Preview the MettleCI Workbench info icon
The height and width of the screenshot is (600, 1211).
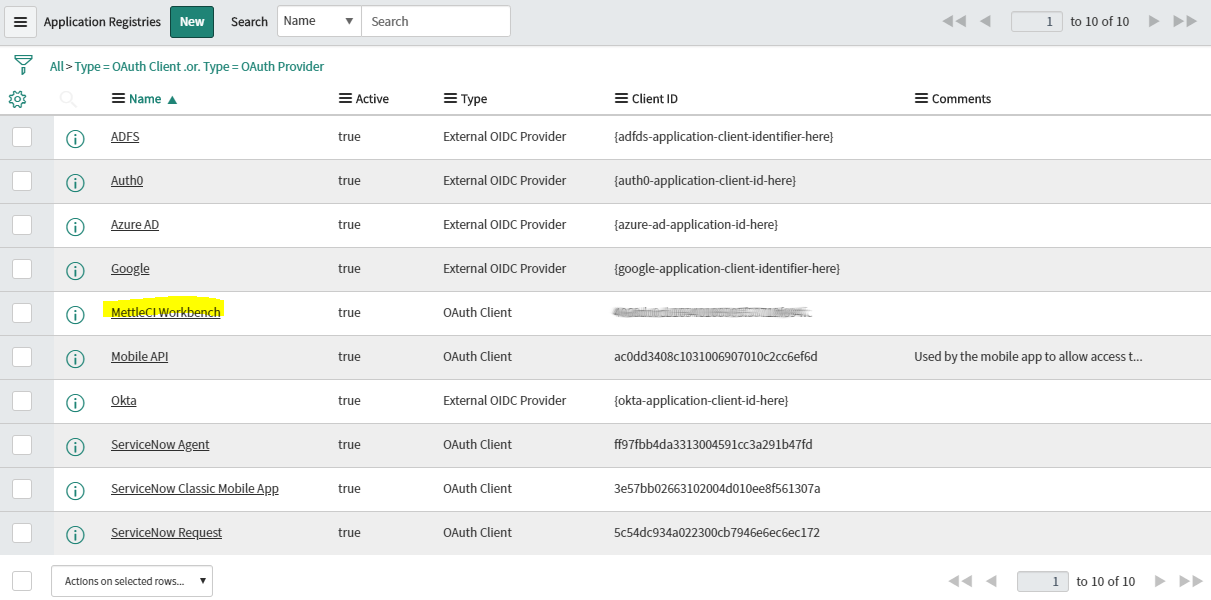coord(75,314)
